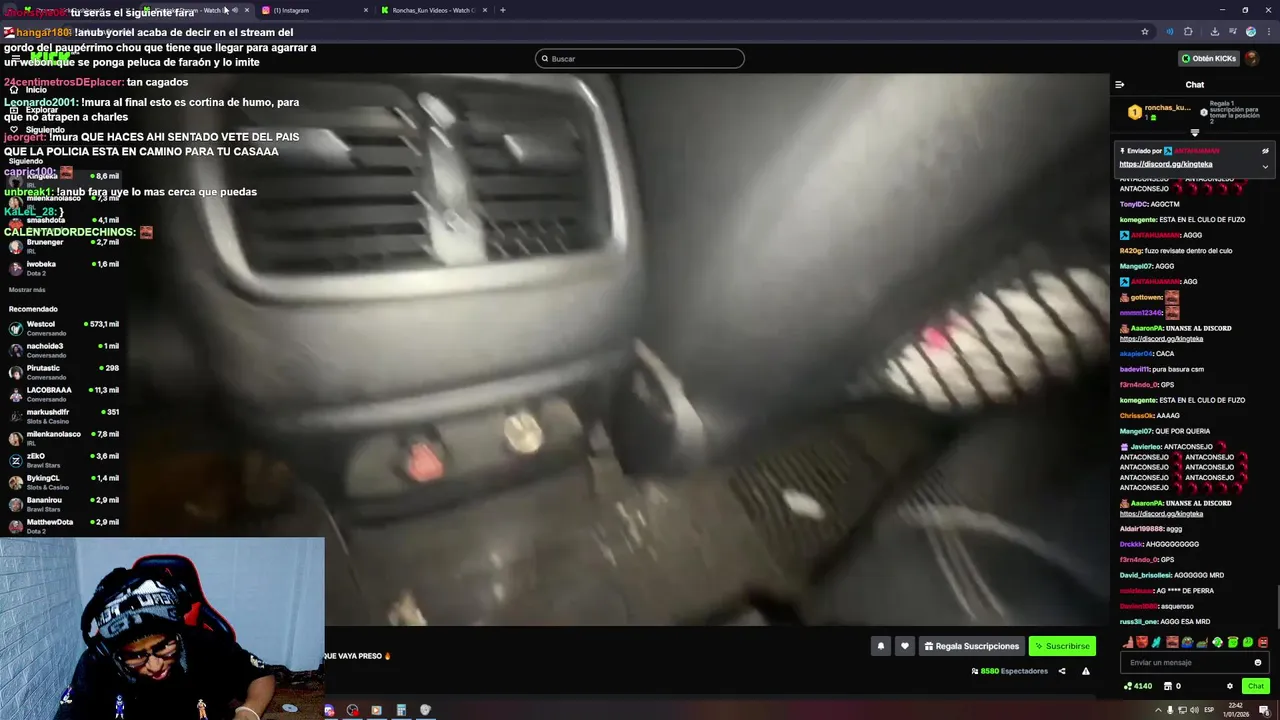Screen dimensions: 1280x720
Task: Open browser profile avatar icon
Action: [1251, 31]
